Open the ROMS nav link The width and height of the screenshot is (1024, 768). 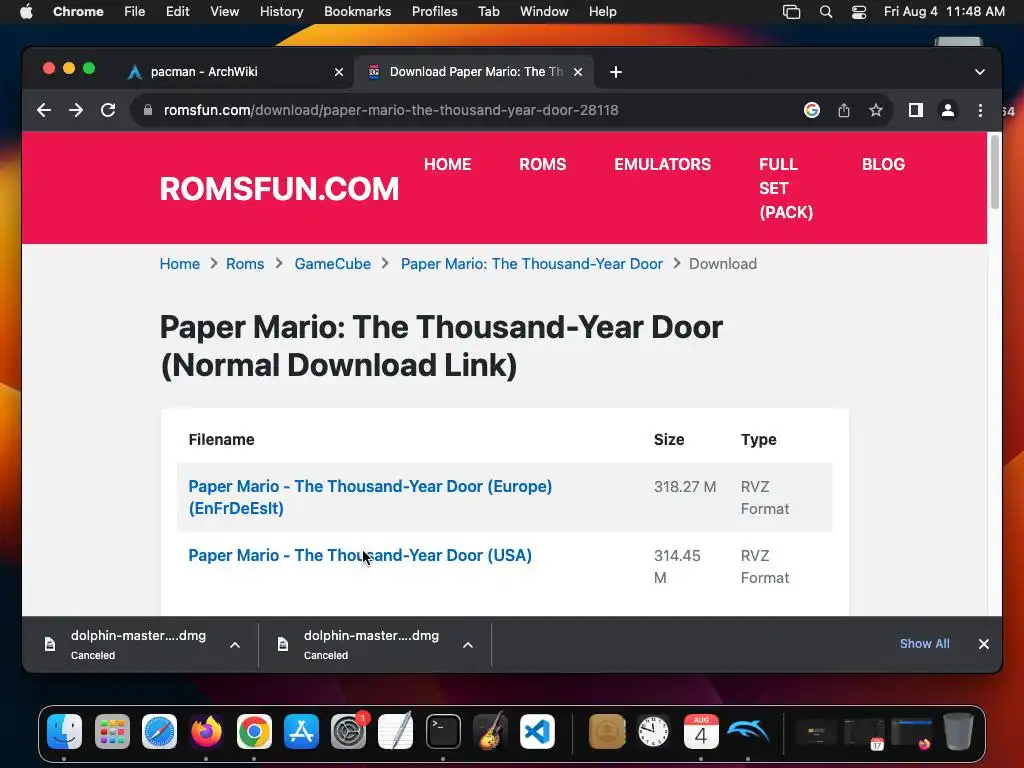pyautogui.click(x=543, y=165)
